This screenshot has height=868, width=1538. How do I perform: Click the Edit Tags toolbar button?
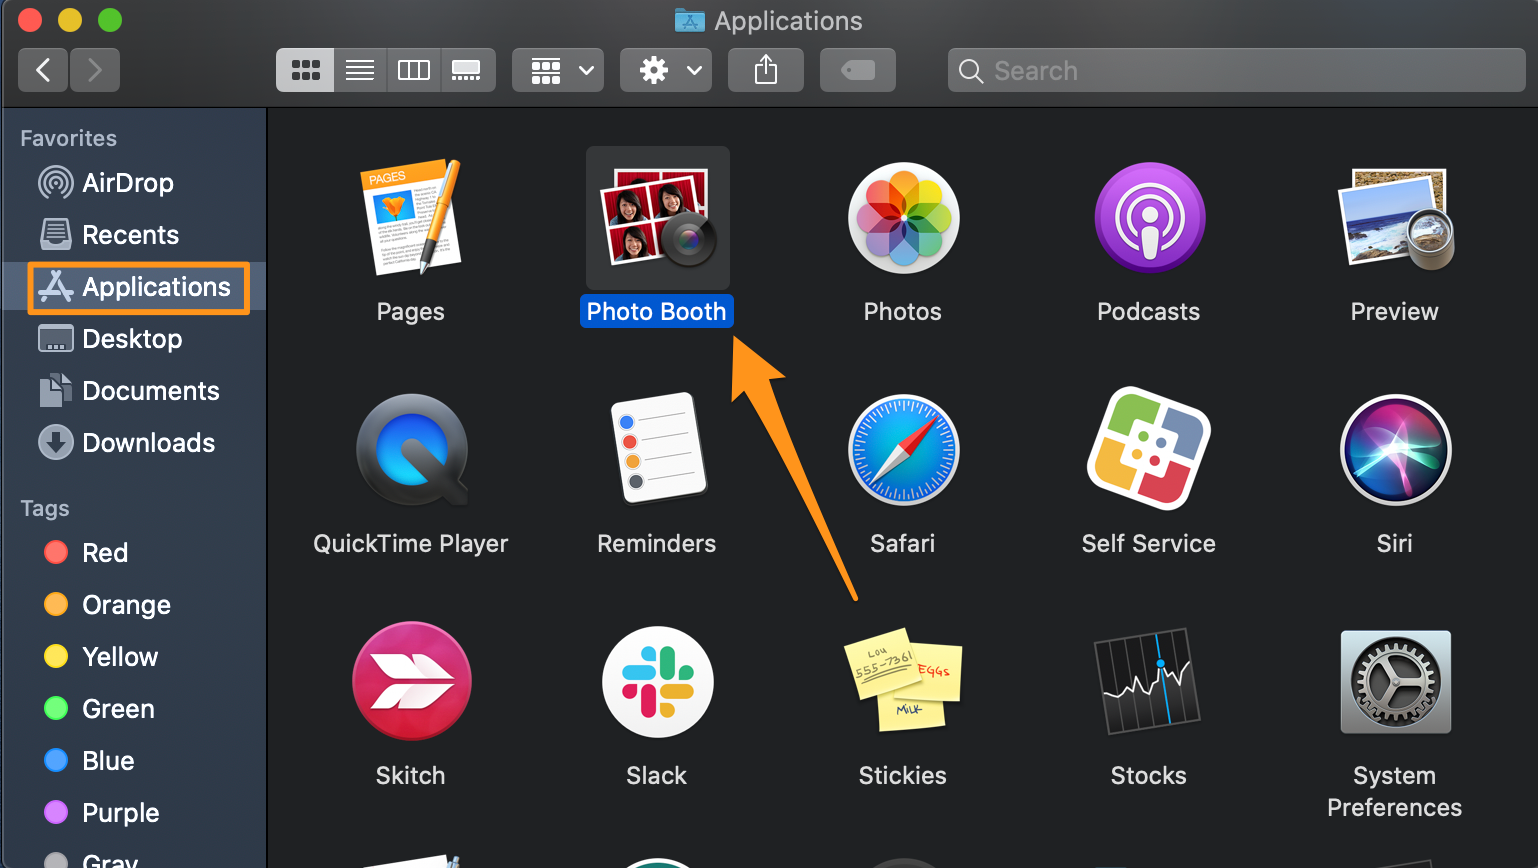(x=858, y=70)
